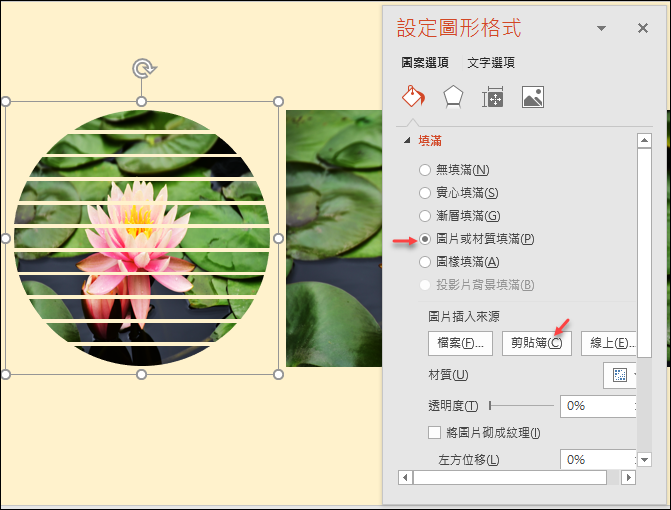Screen dimensions: 671x510
Task: Click the bottom-center resize handle of shape
Action: point(142,375)
